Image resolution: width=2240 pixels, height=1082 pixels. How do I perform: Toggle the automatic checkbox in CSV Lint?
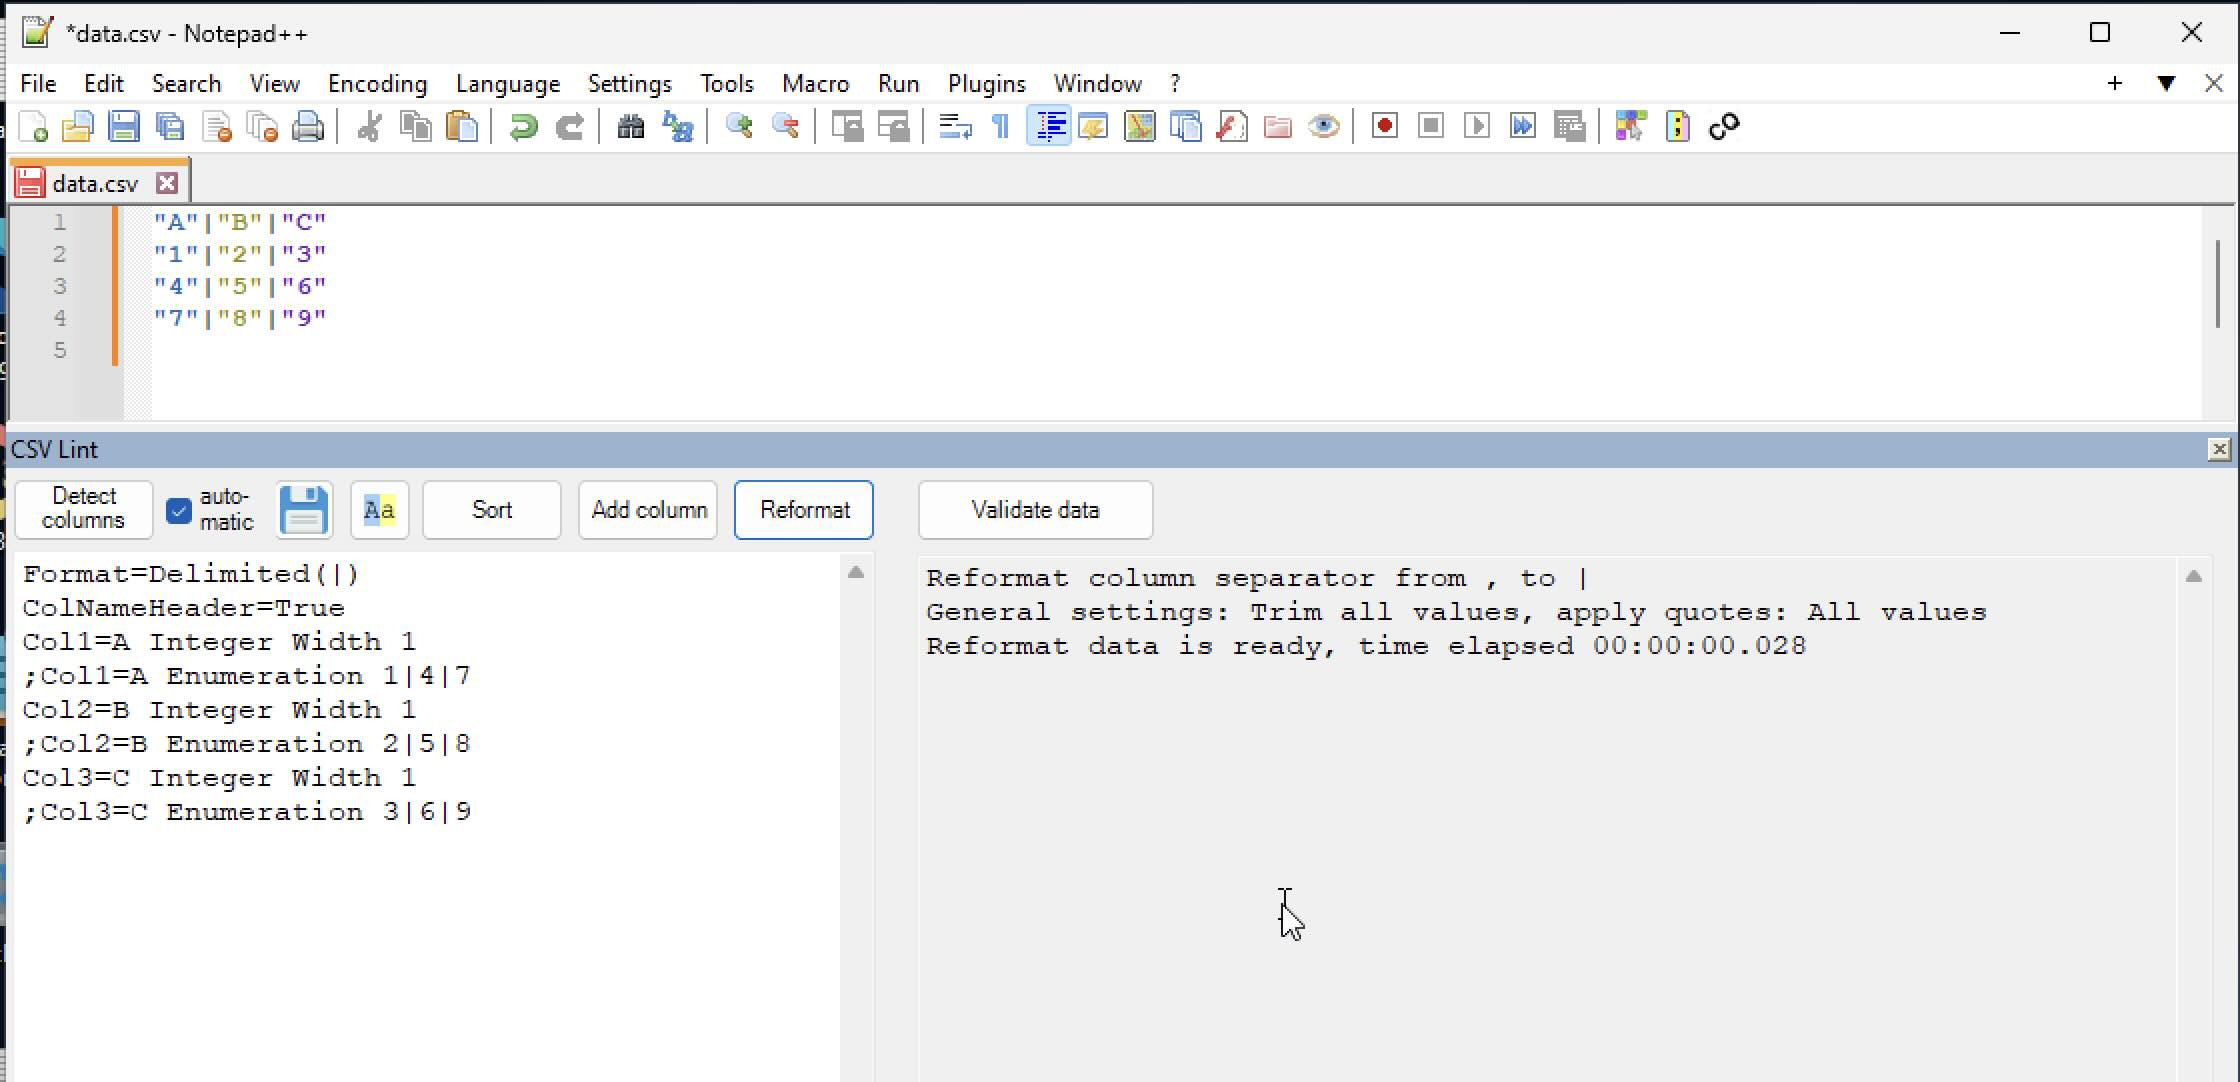click(179, 510)
